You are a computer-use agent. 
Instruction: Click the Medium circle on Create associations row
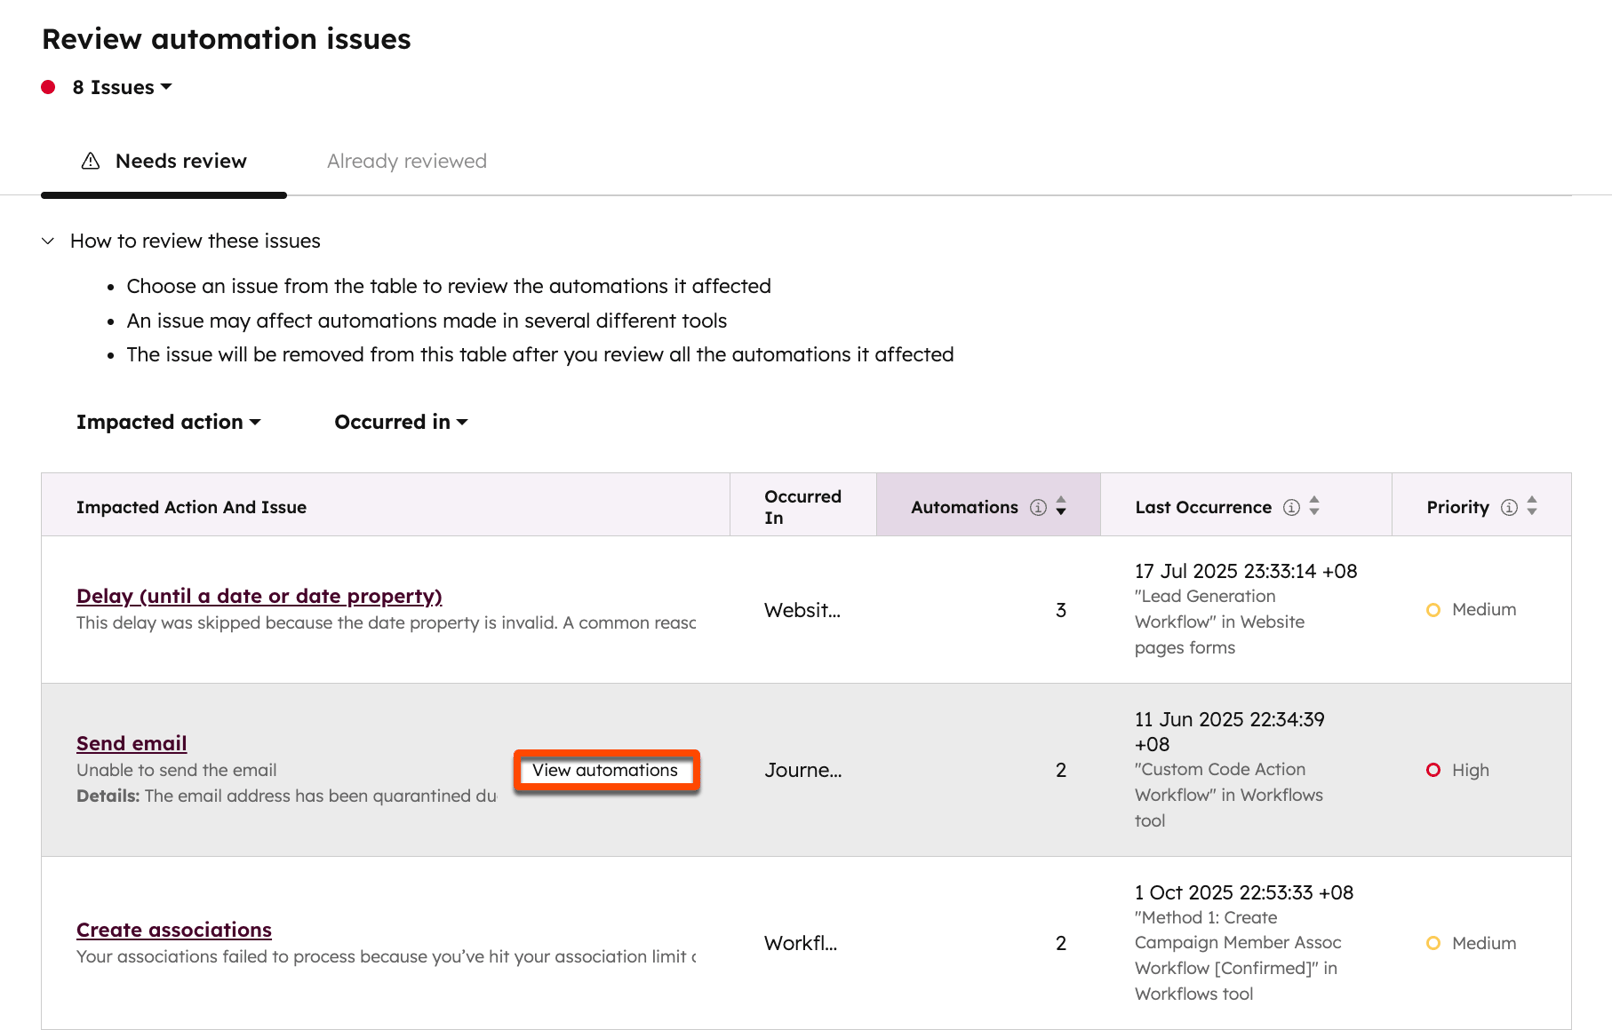click(1433, 943)
